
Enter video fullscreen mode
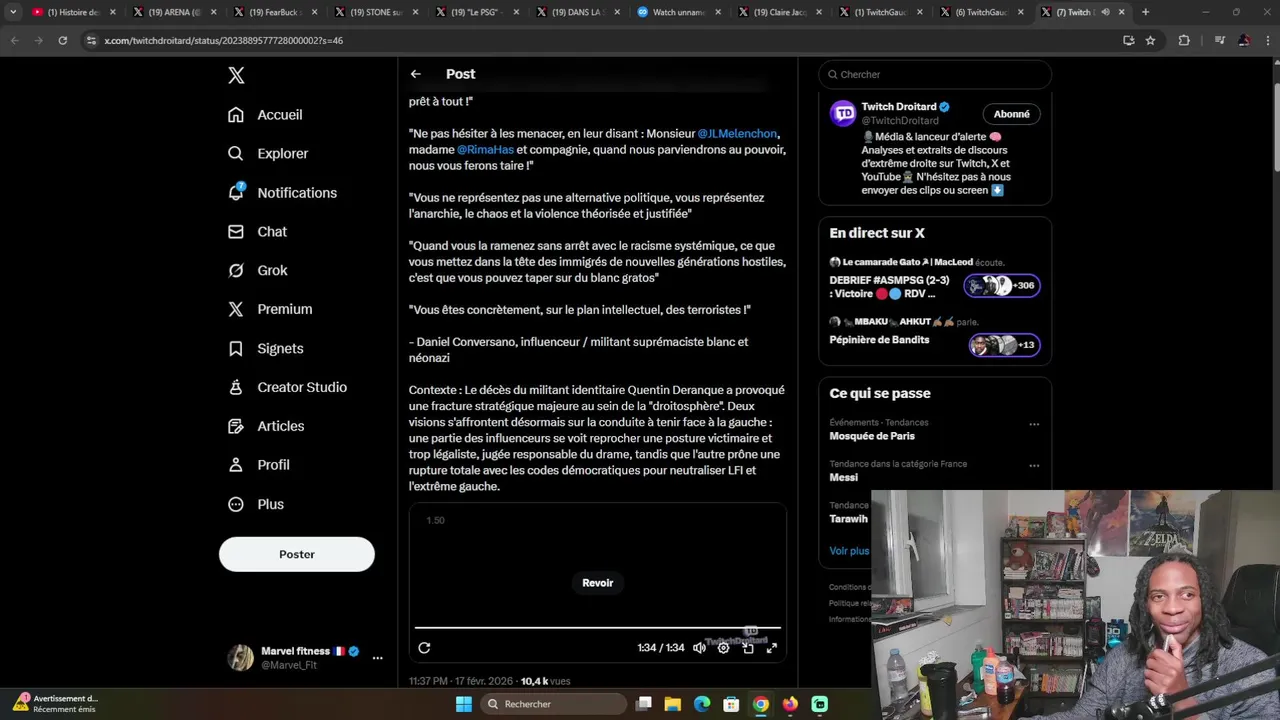(772, 648)
